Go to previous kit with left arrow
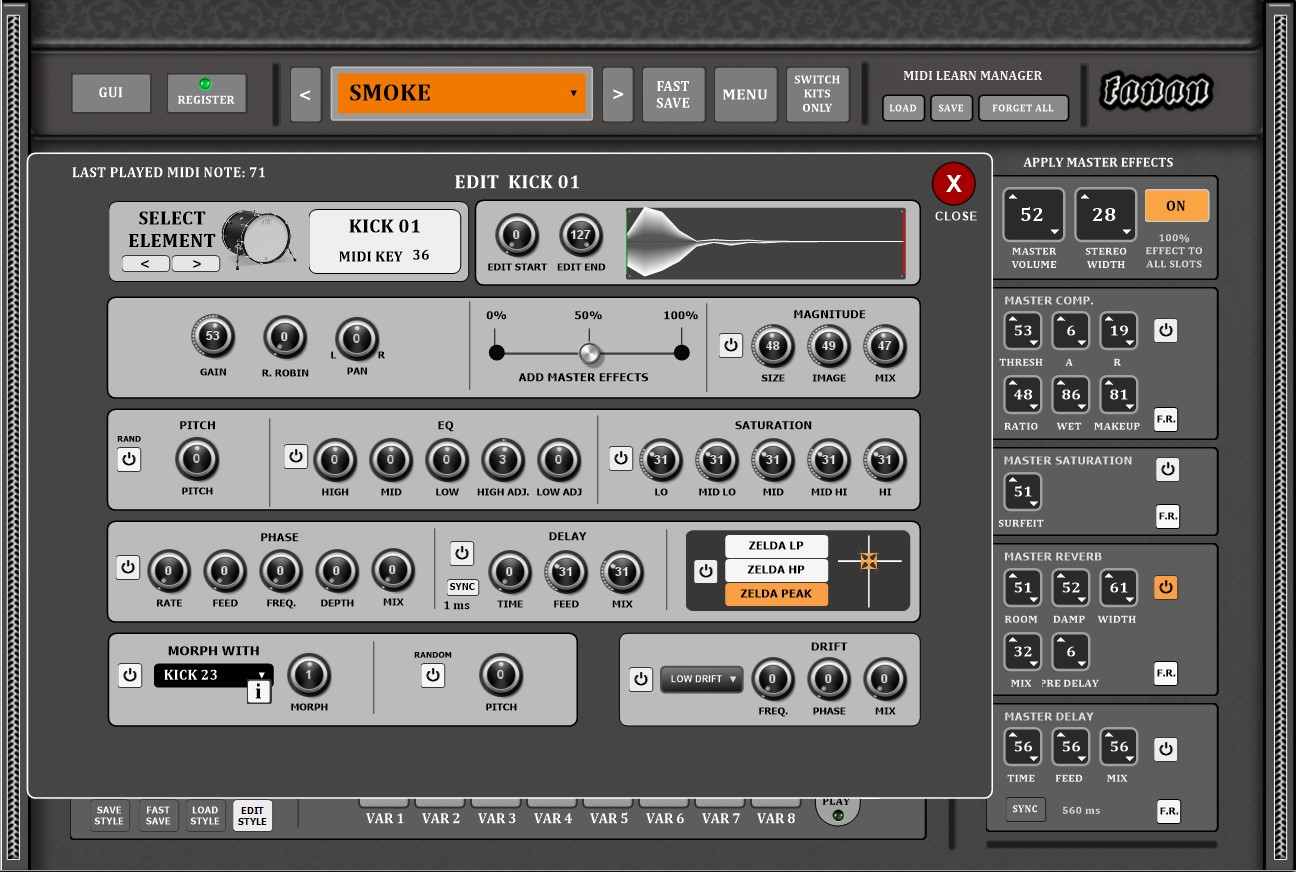 coord(305,95)
